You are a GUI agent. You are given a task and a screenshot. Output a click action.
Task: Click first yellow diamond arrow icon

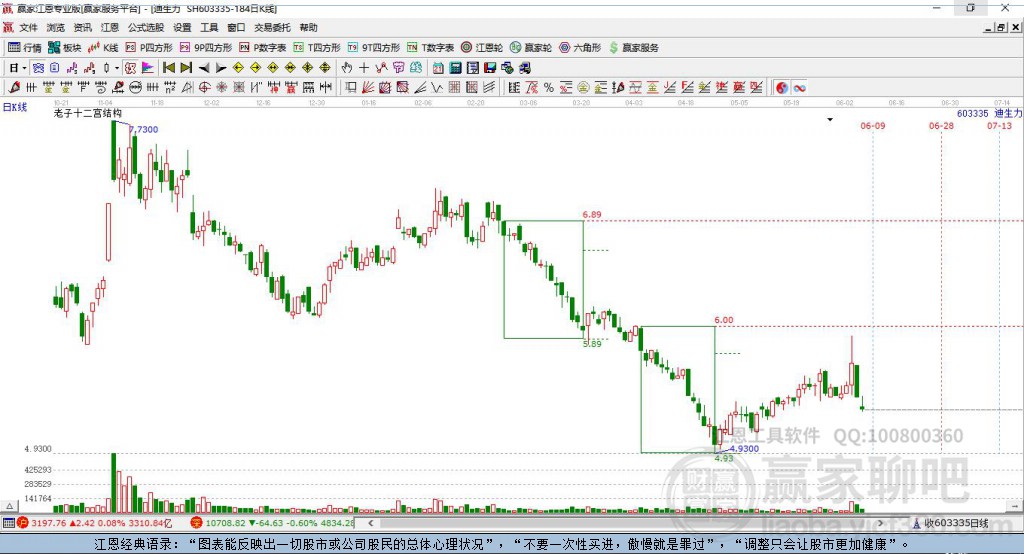coord(238,68)
